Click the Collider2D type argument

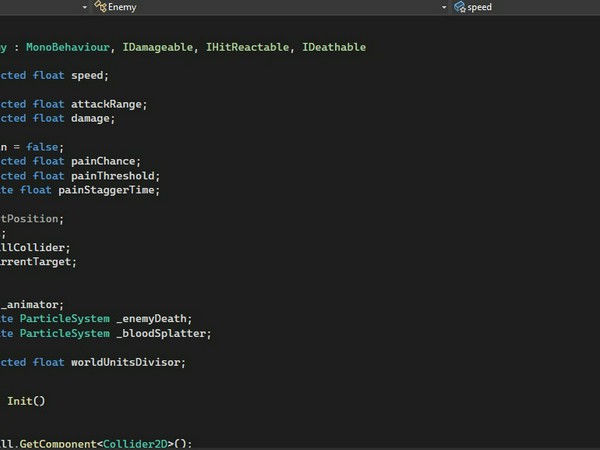coord(135,444)
